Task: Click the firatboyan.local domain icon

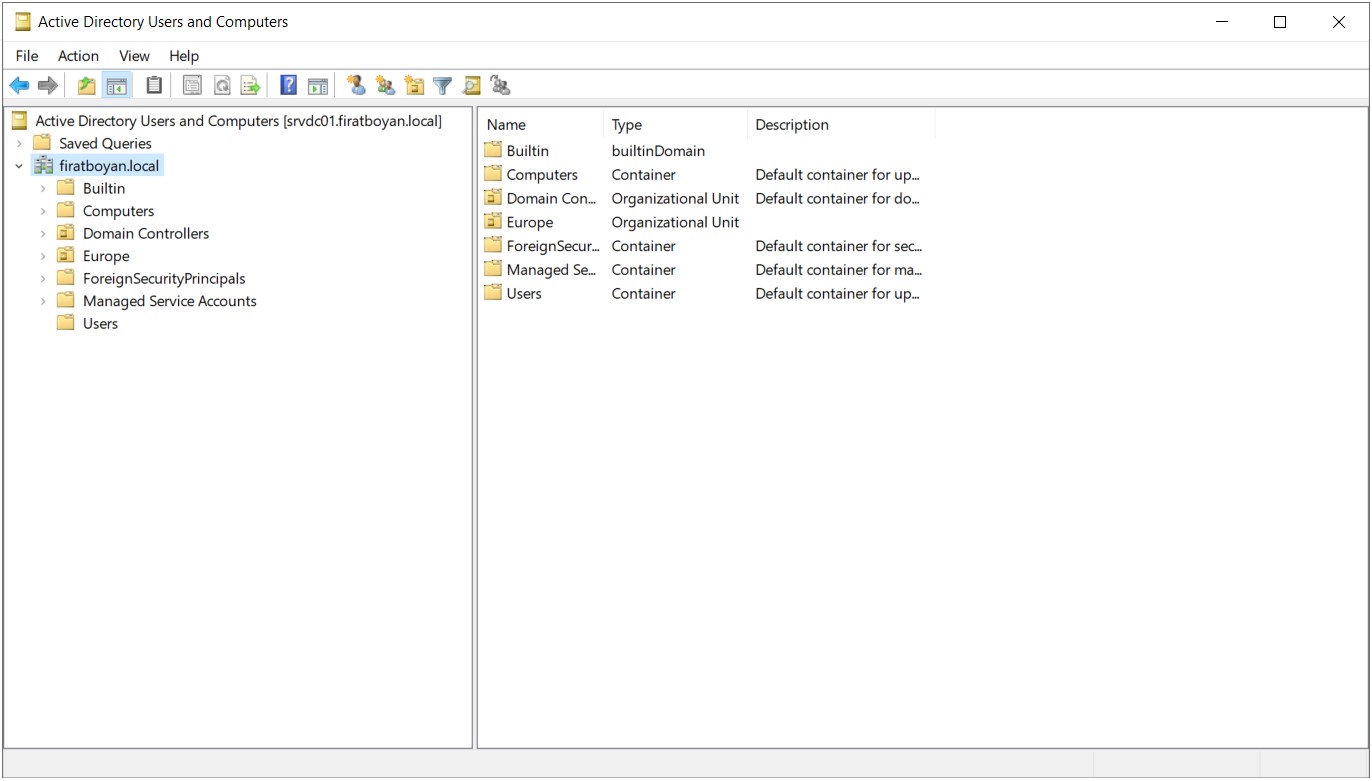Action: click(43, 165)
